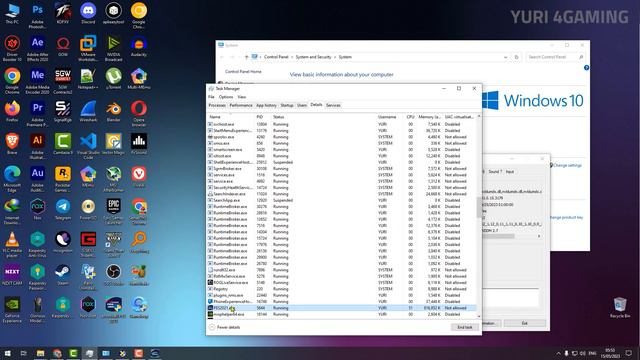The width and height of the screenshot is (640, 360).
Task: Select This PC desktop icon
Action: pos(12,13)
